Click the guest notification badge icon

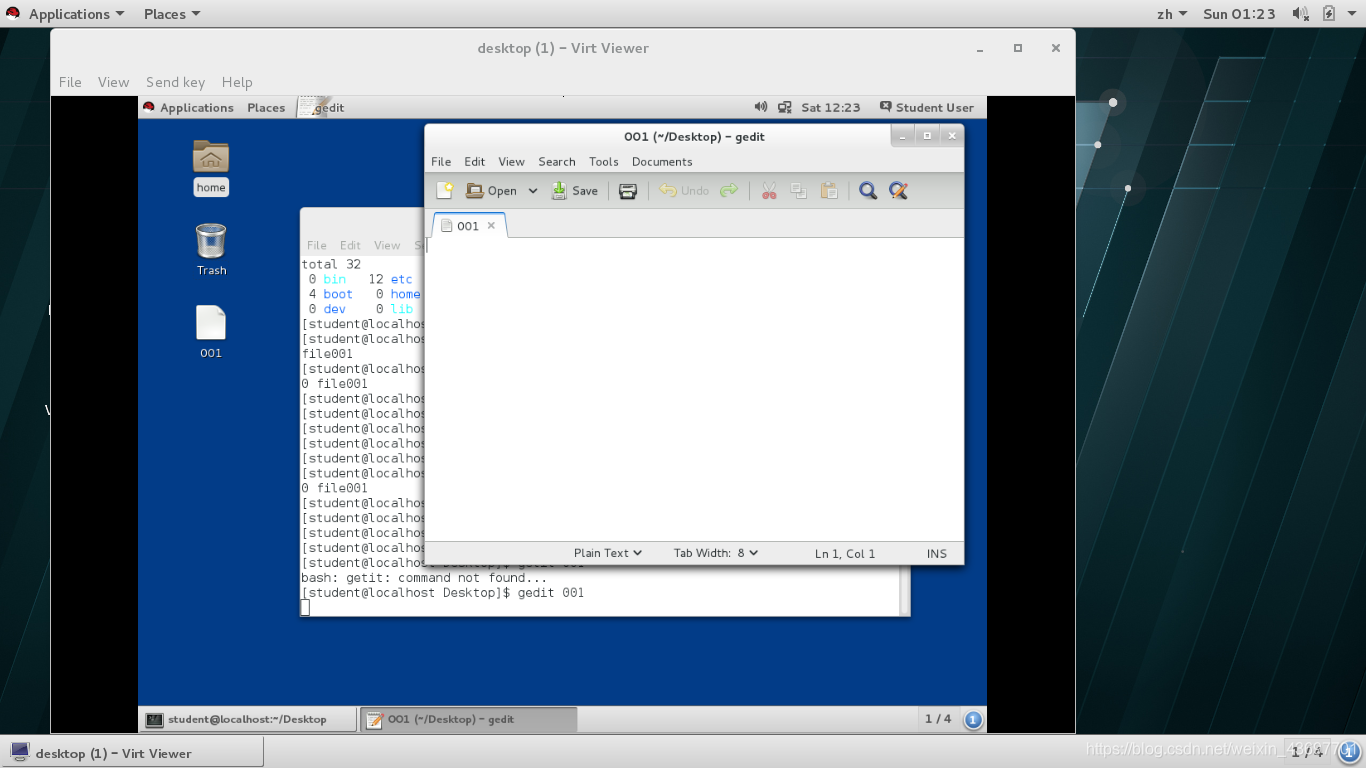pos(973,719)
